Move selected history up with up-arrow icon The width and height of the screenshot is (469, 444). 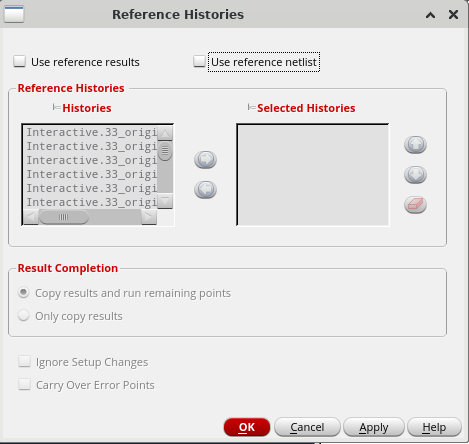pos(415,145)
